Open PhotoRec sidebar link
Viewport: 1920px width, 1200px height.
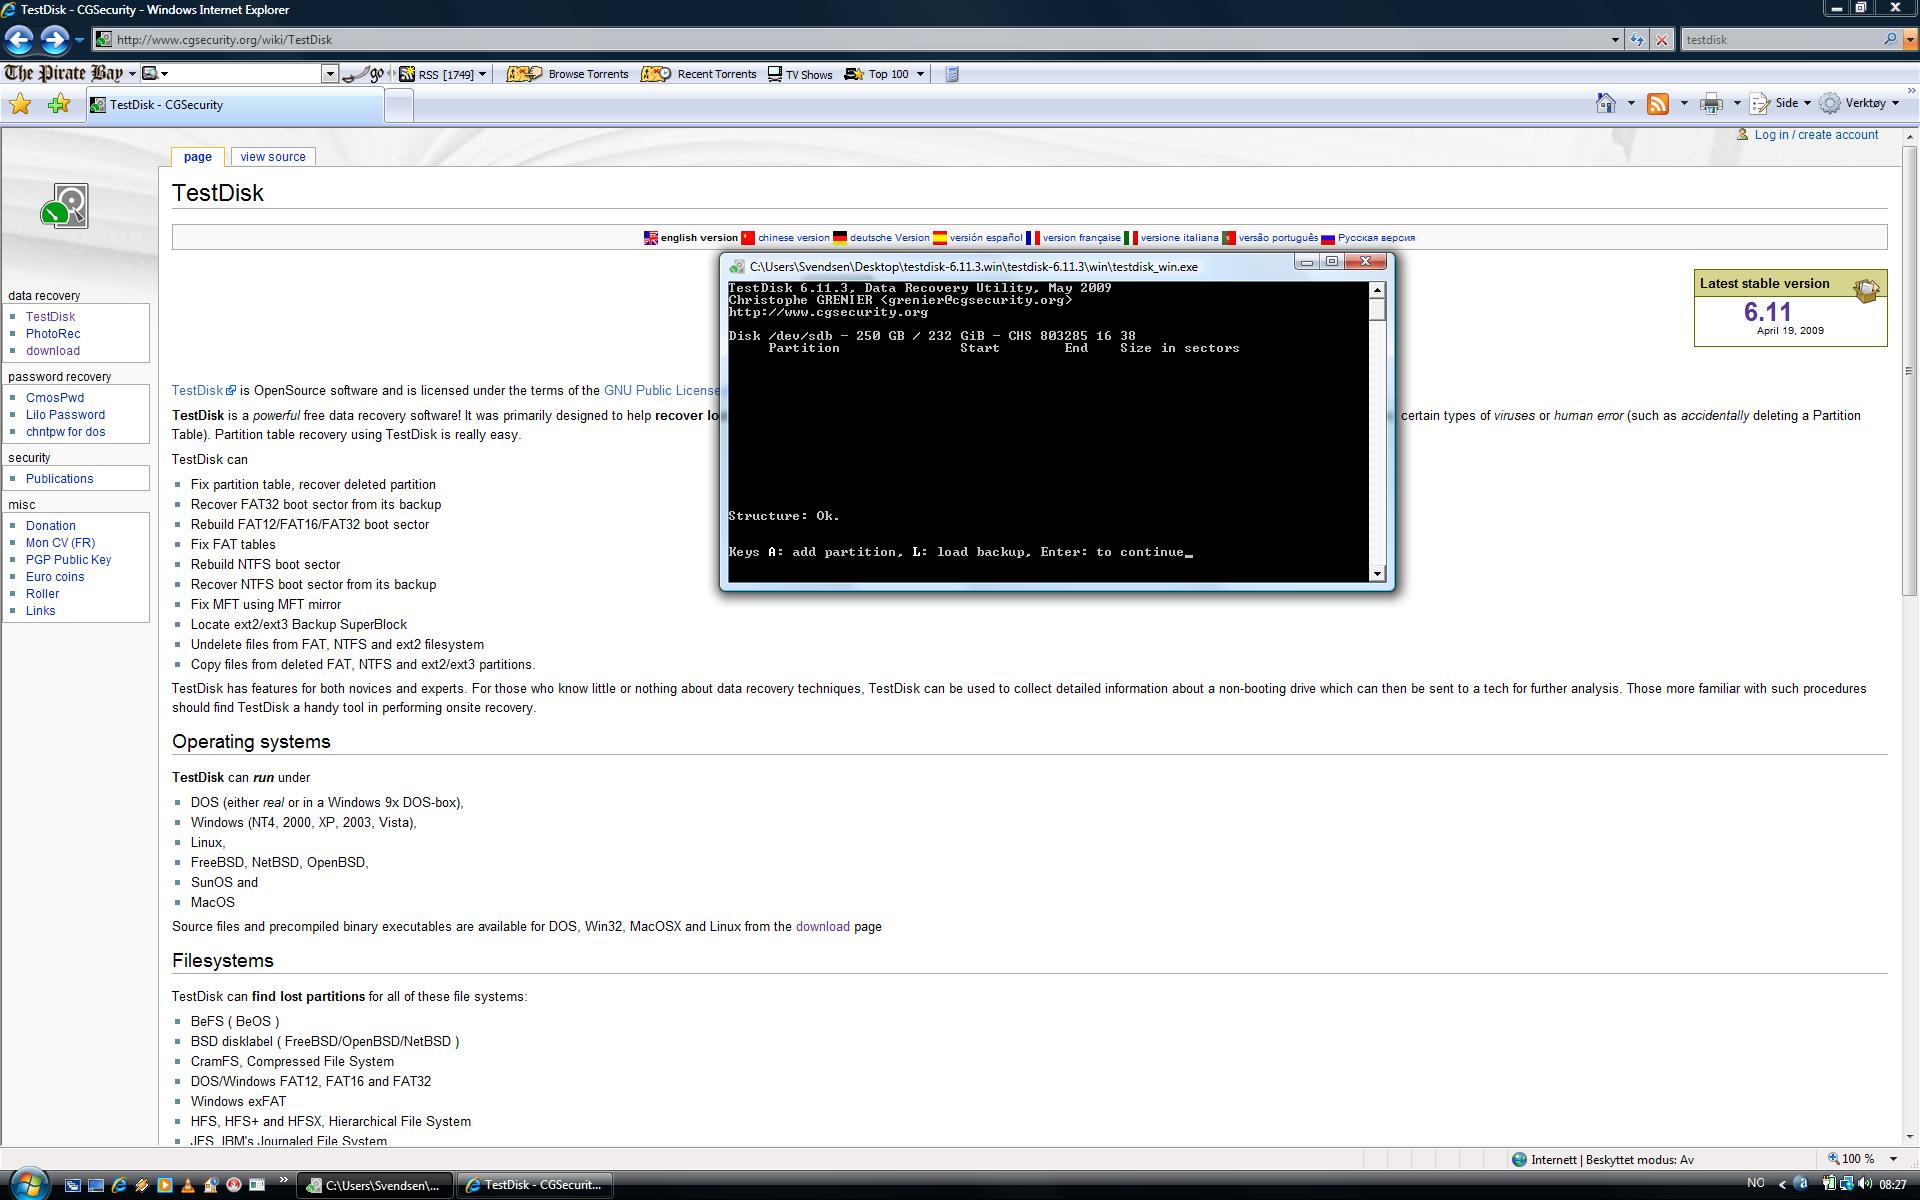click(x=53, y=334)
